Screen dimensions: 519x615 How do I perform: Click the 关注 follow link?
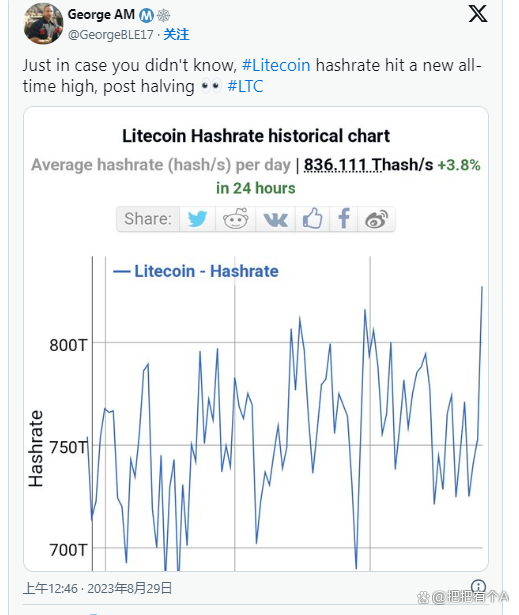(176, 35)
